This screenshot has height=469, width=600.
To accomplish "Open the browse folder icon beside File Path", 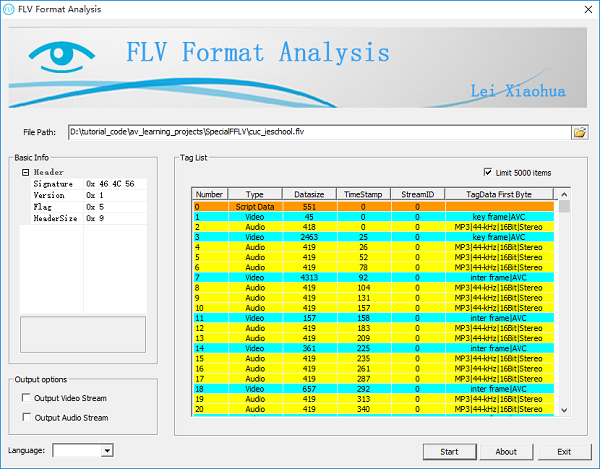I will [x=580, y=132].
